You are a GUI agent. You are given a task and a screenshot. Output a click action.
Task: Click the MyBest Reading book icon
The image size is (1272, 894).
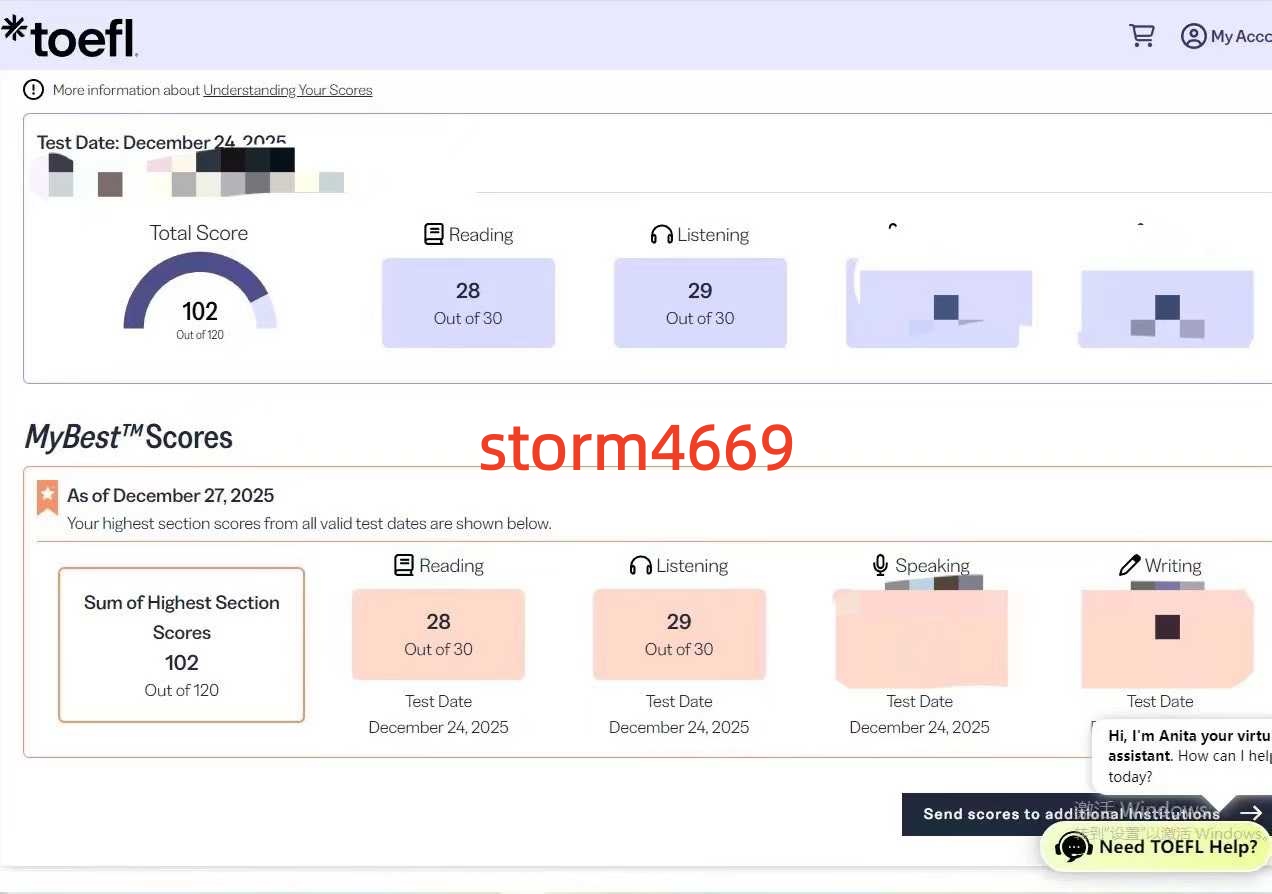404,566
